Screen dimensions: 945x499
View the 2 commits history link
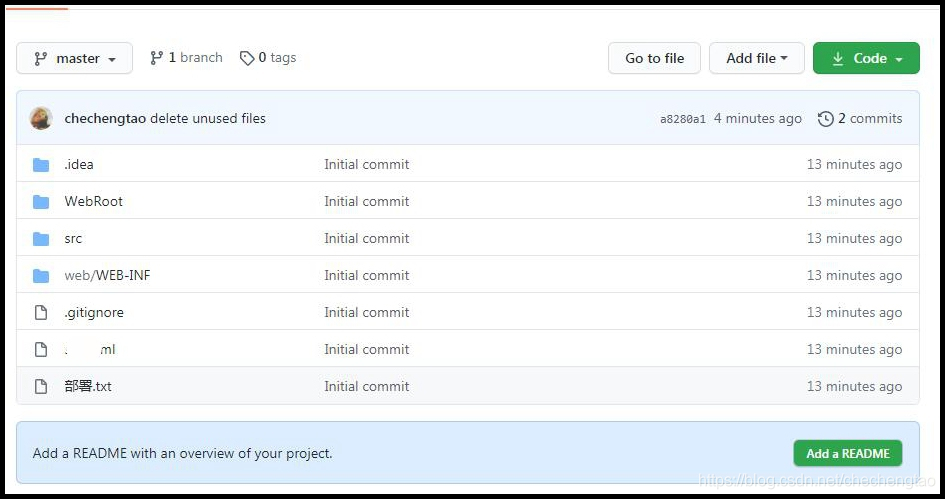869,118
